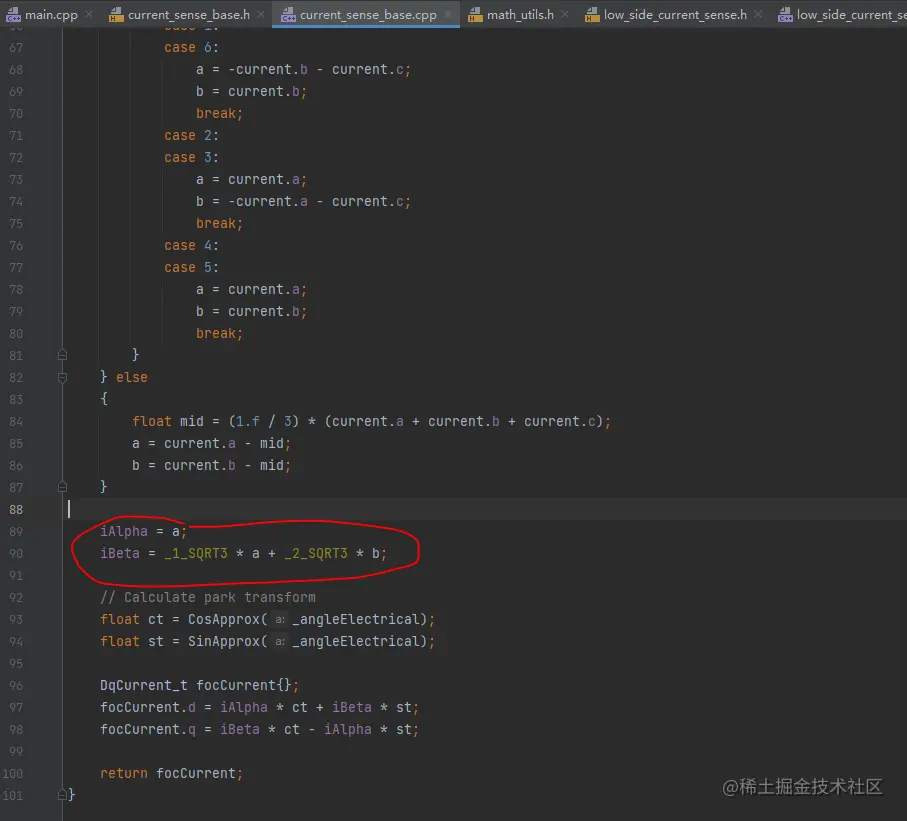Click line number 93 in the gutter
The image size is (907, 821).
[x=16, y=620]
